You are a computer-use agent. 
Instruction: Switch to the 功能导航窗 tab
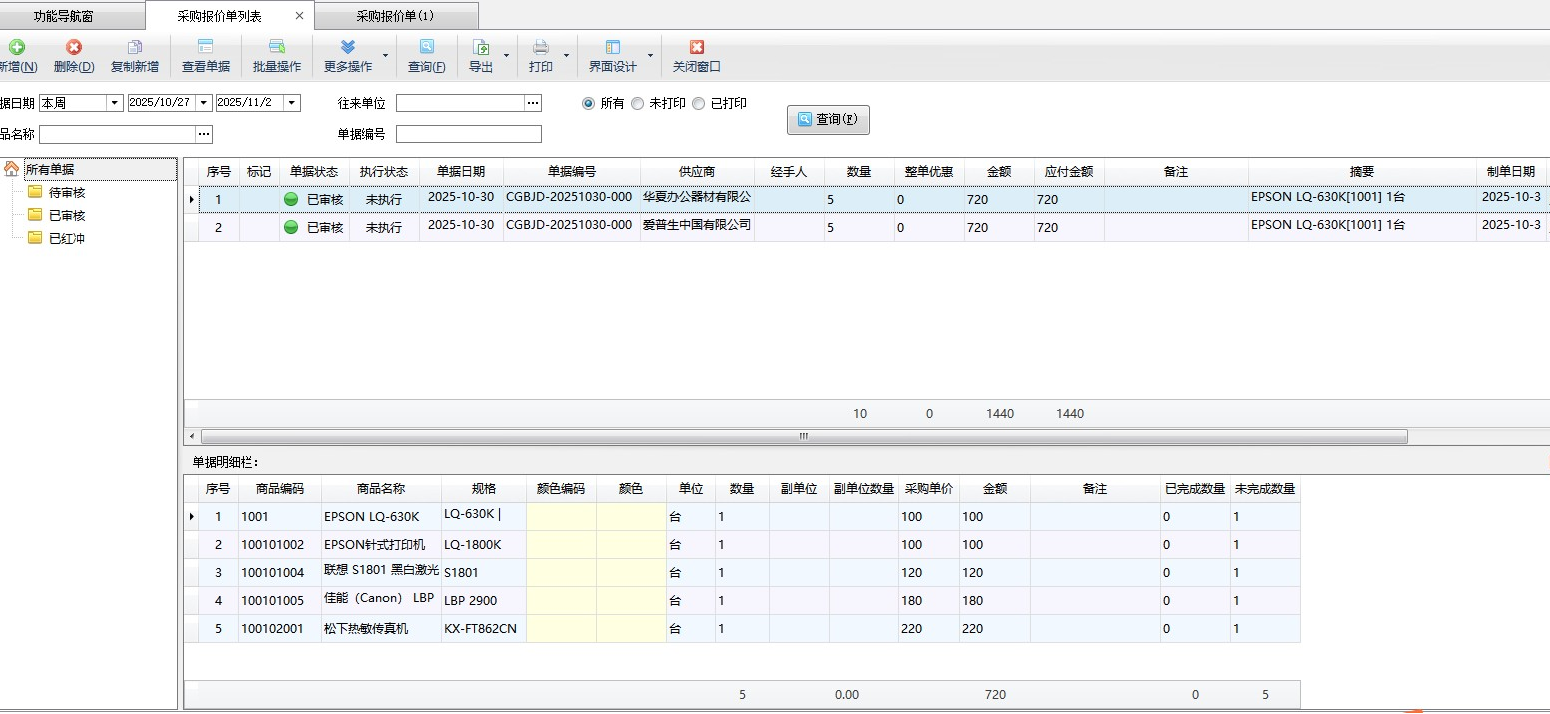(64, 16)
